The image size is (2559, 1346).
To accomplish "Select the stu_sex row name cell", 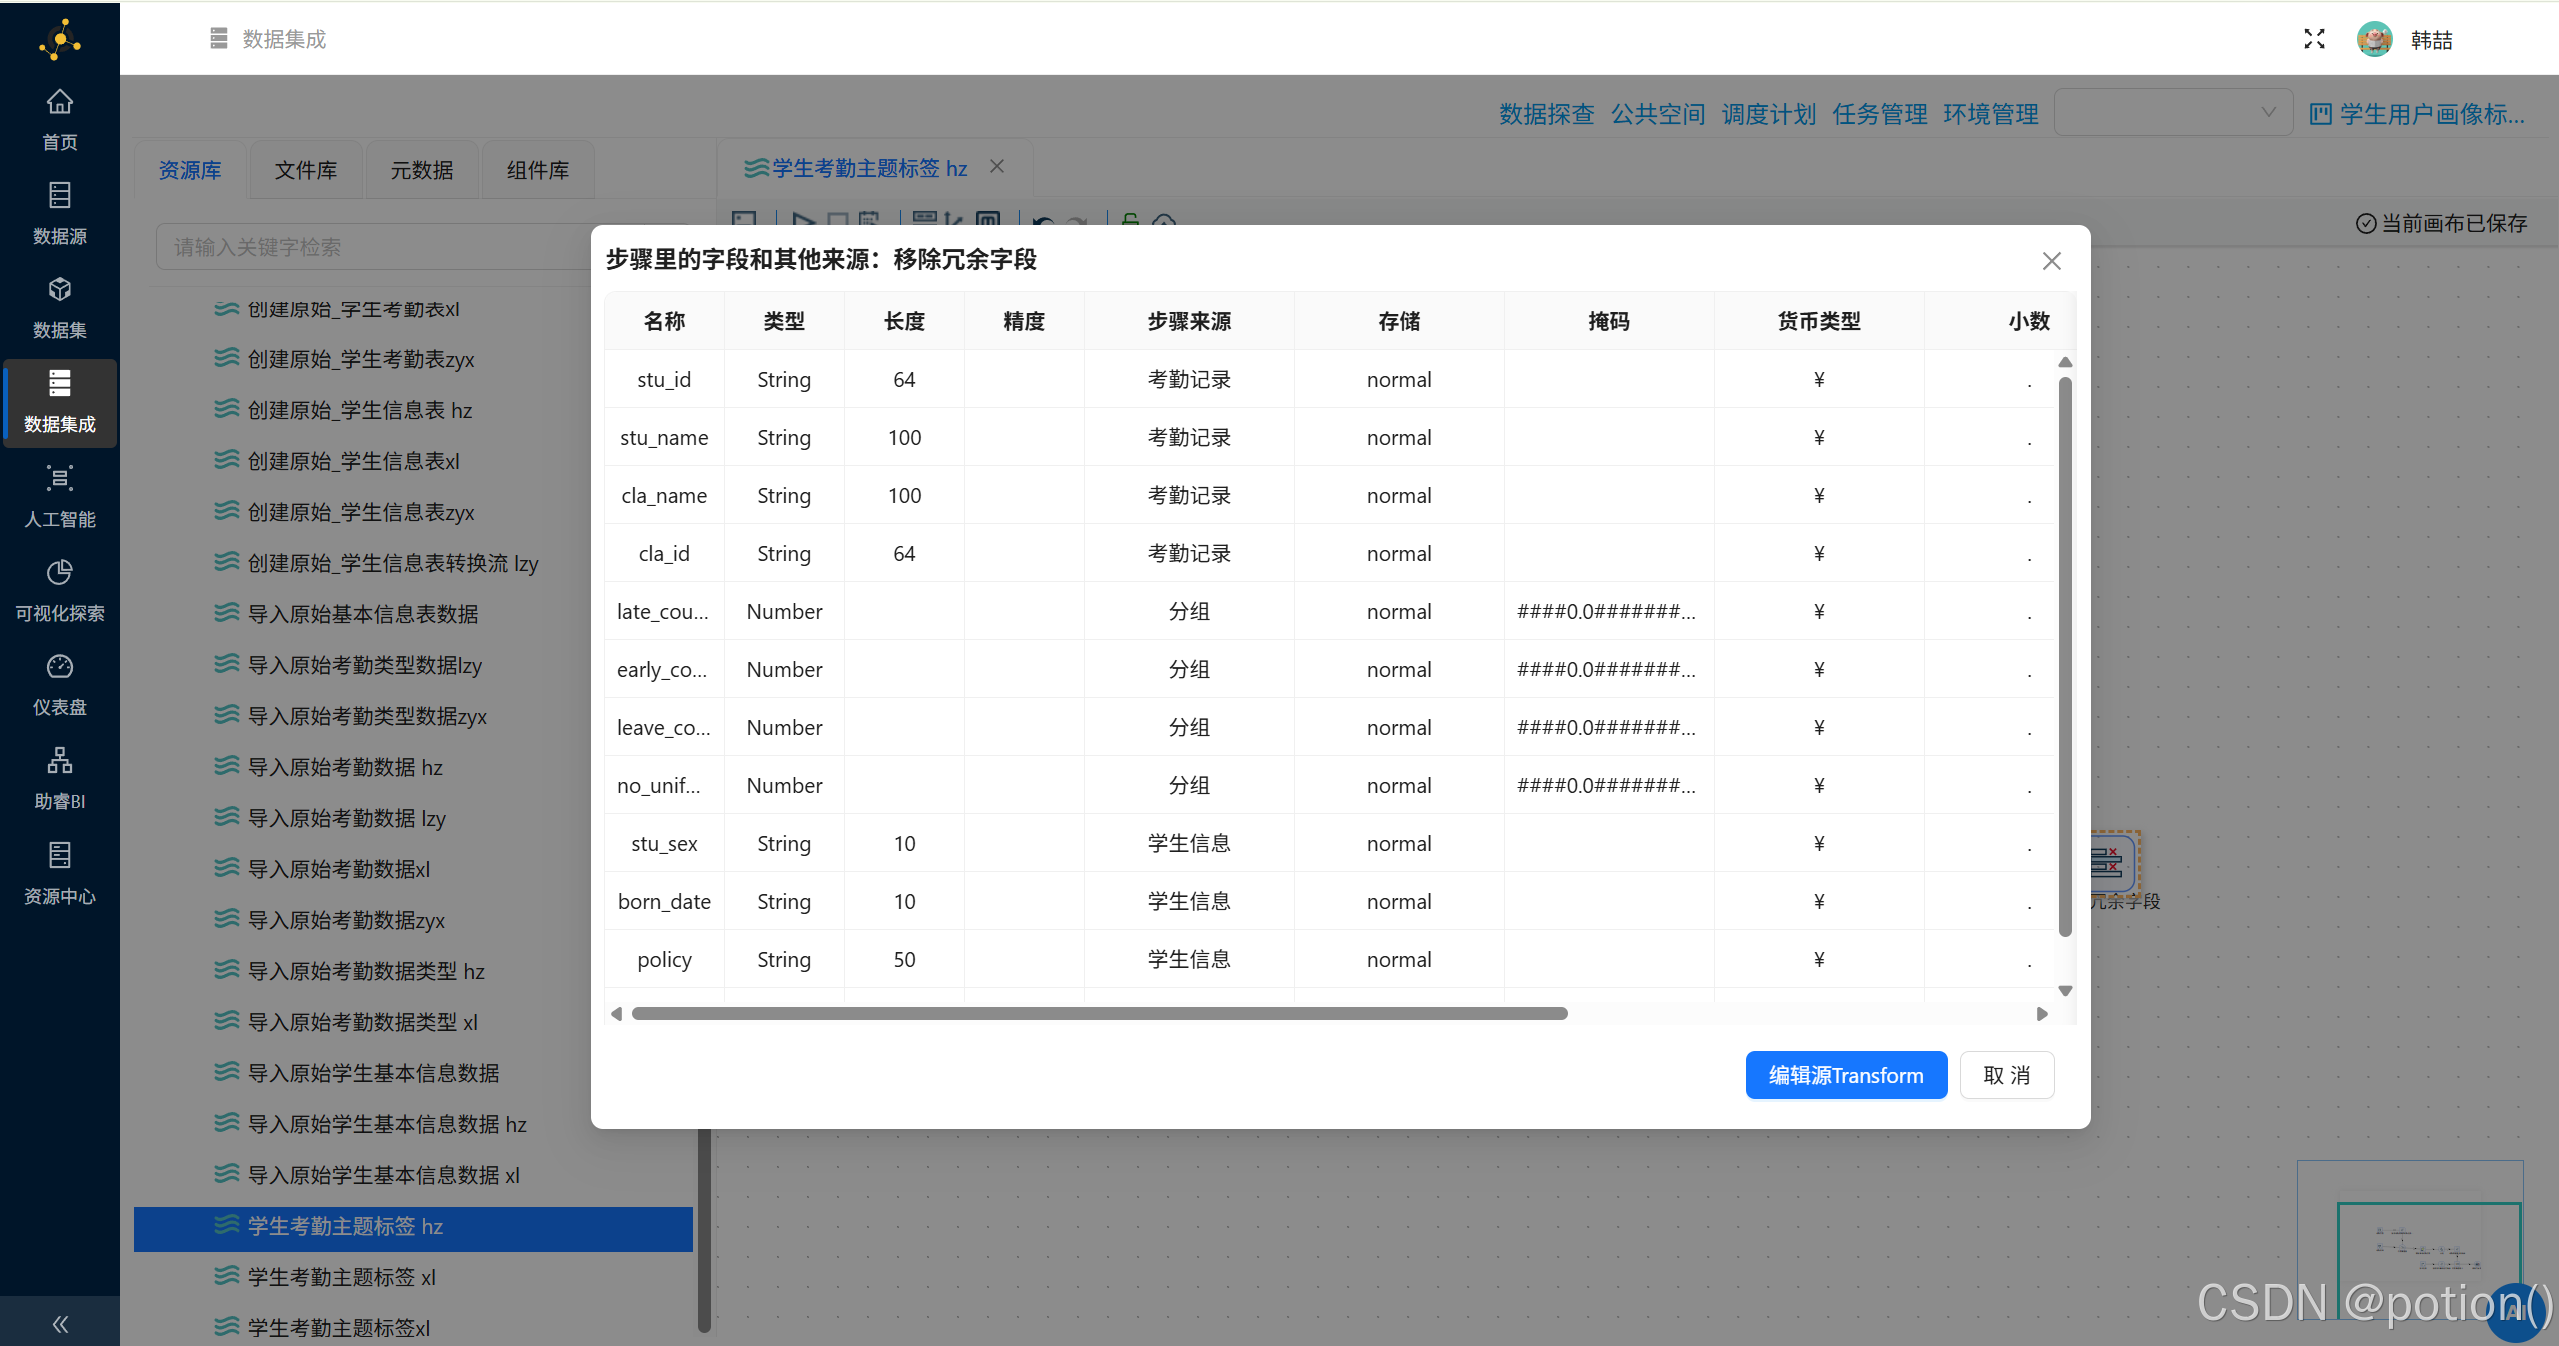I will click(665, 843).
